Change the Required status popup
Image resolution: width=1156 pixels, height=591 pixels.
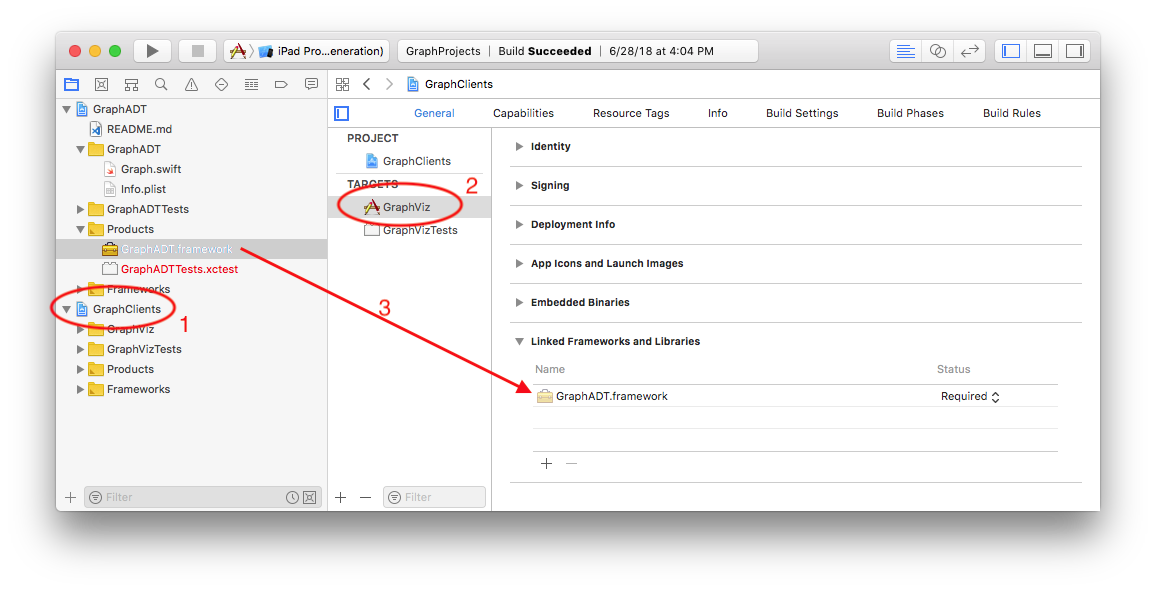coord(969,396)
